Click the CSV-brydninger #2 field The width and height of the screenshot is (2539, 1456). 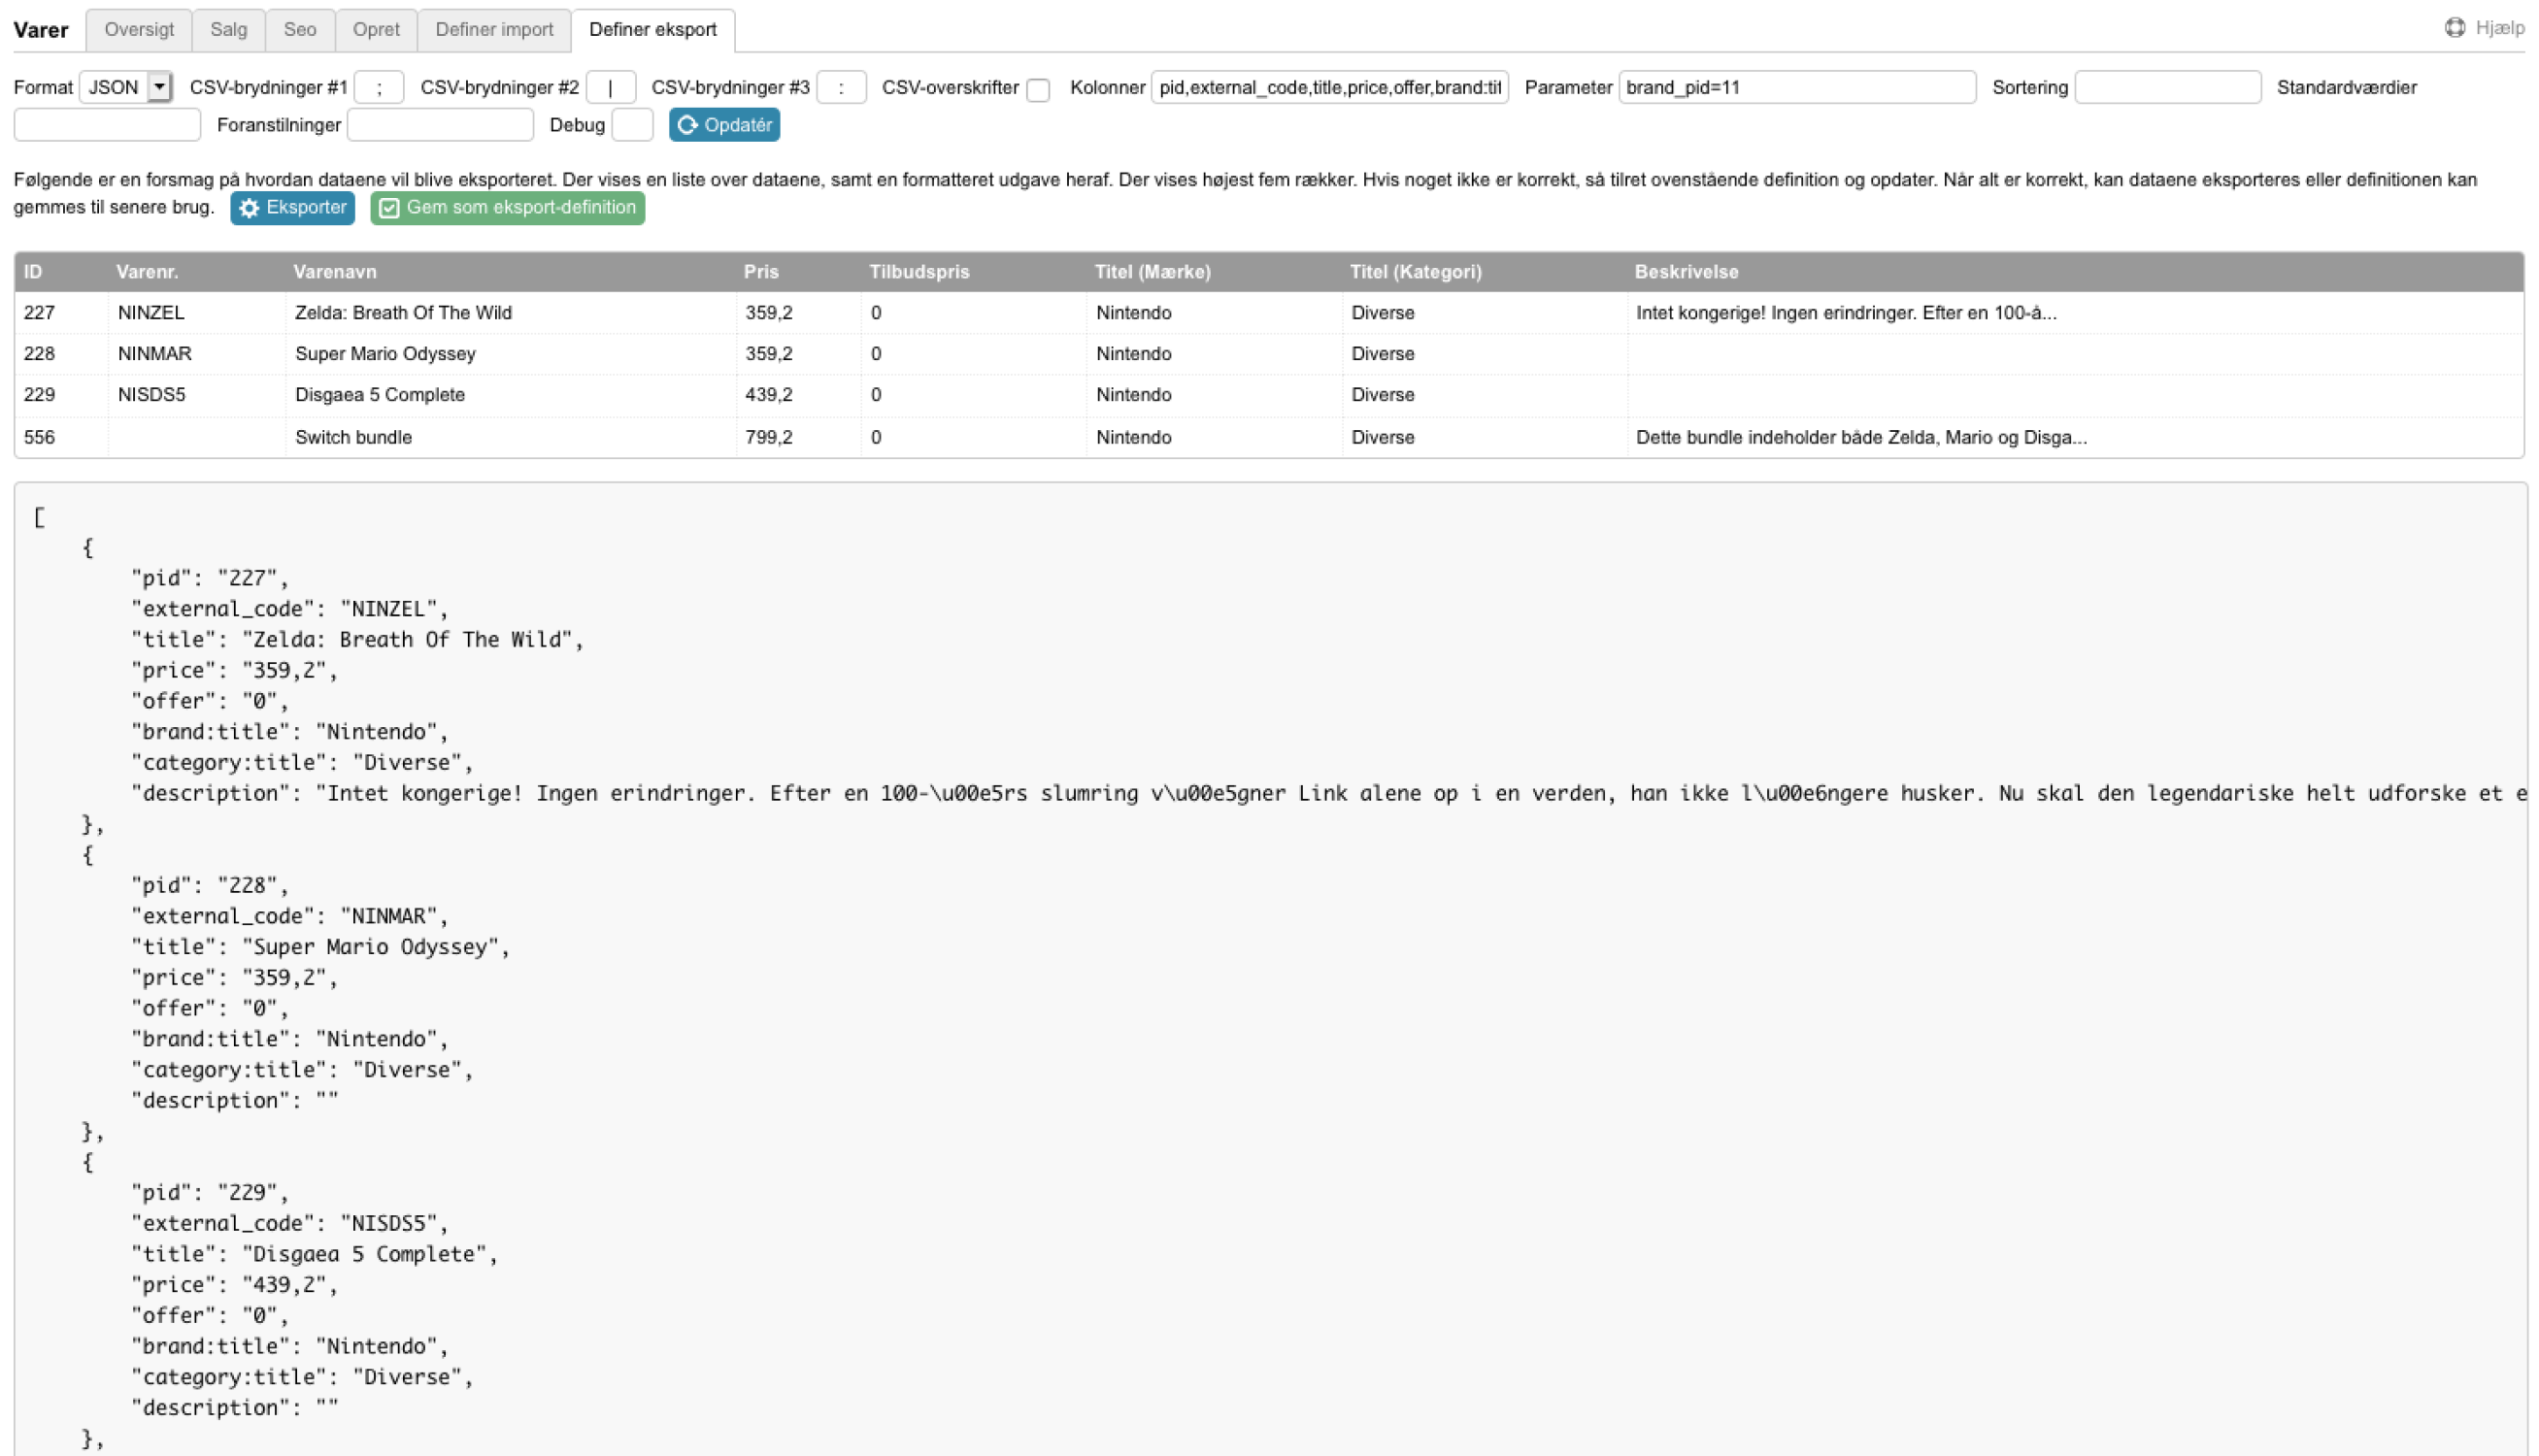click(610, 88)
